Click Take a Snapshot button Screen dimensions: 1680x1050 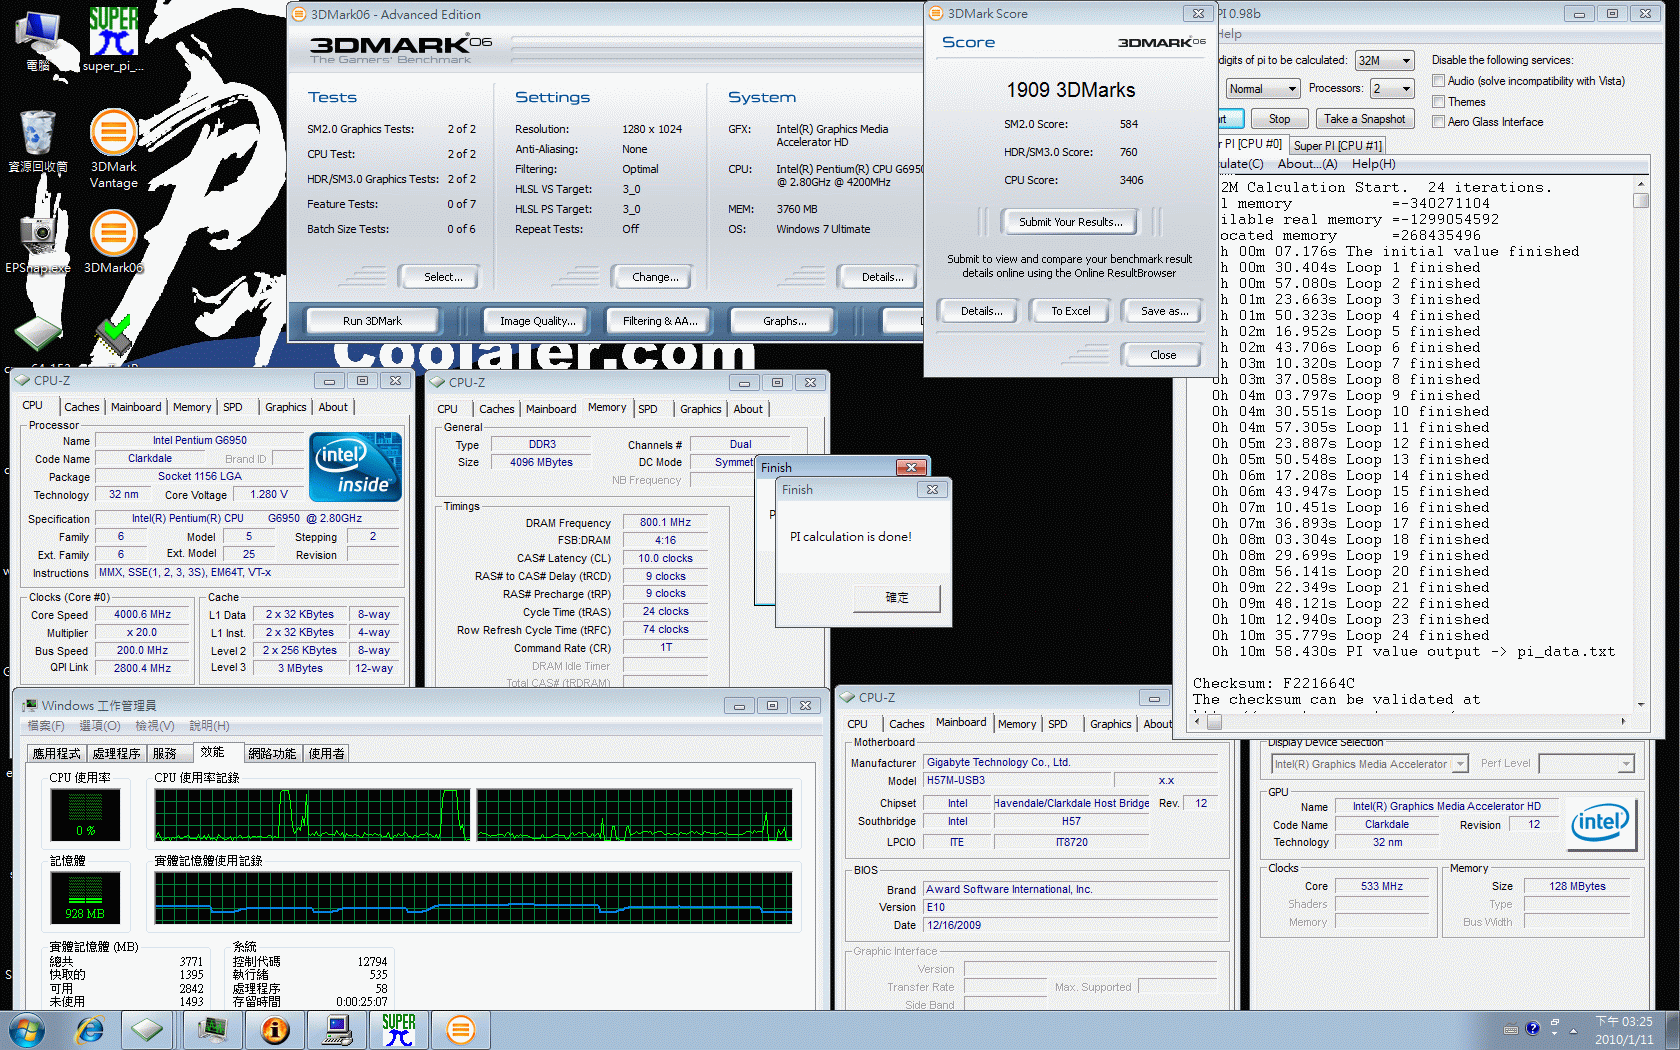click(x=1364, y=119)
